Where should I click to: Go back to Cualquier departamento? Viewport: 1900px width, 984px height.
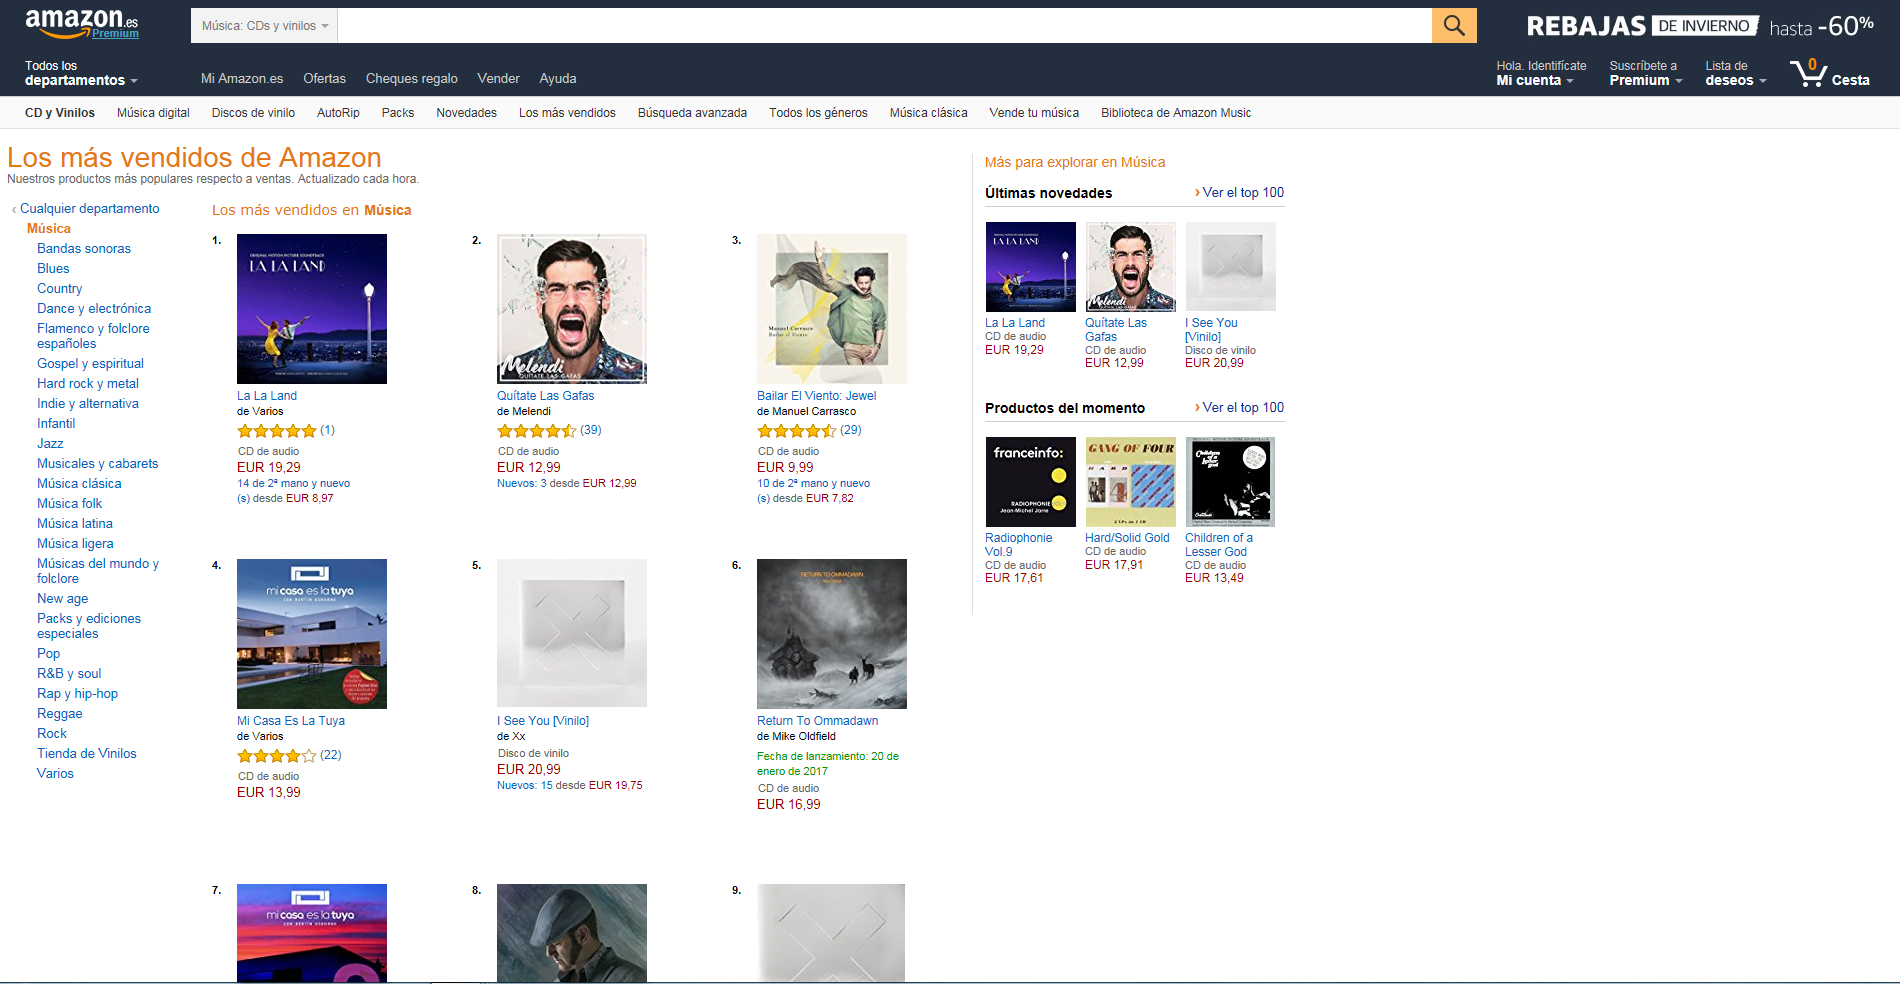click(x=89, y=209)
